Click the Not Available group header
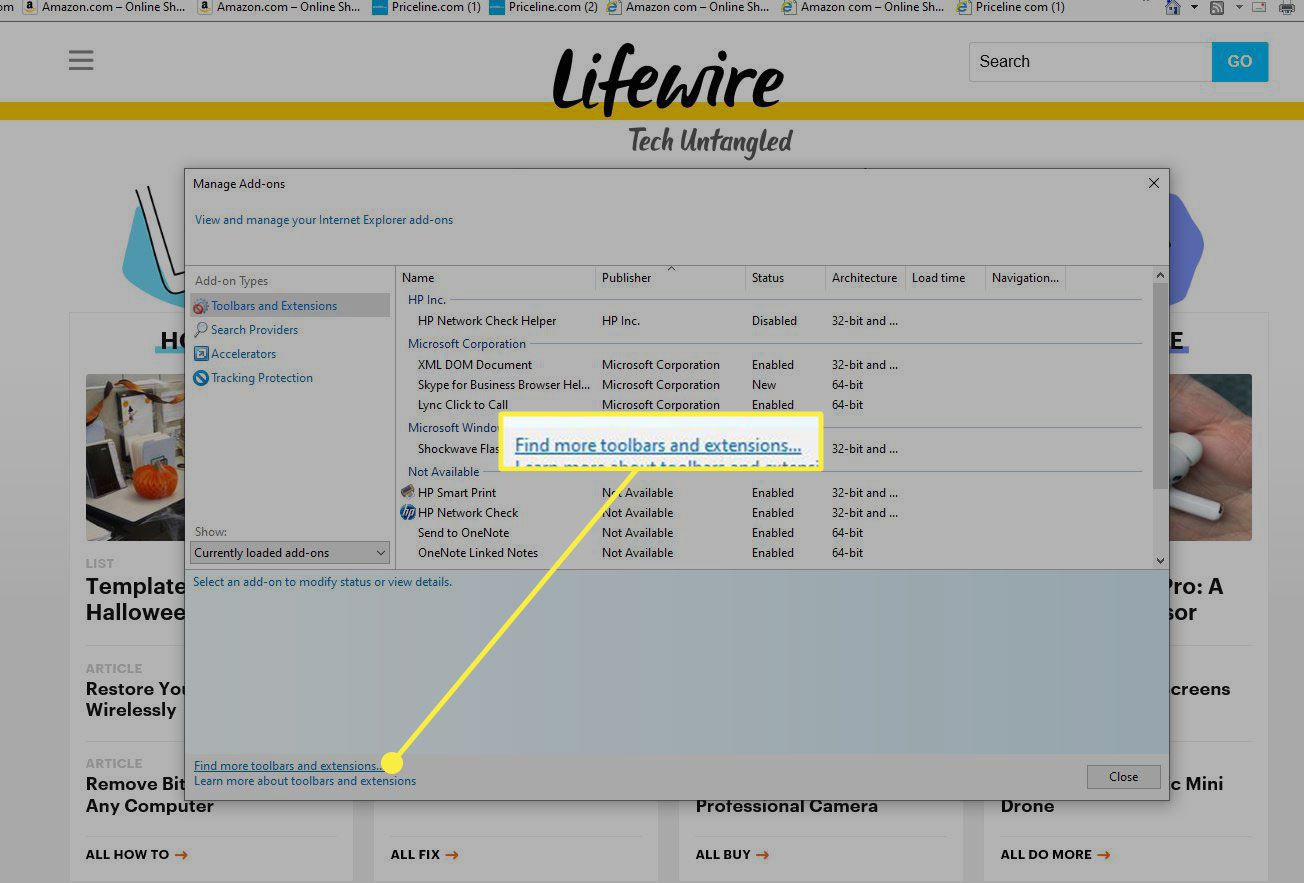1304x883 pixels. pyautogui.click(x=443, y=472)
